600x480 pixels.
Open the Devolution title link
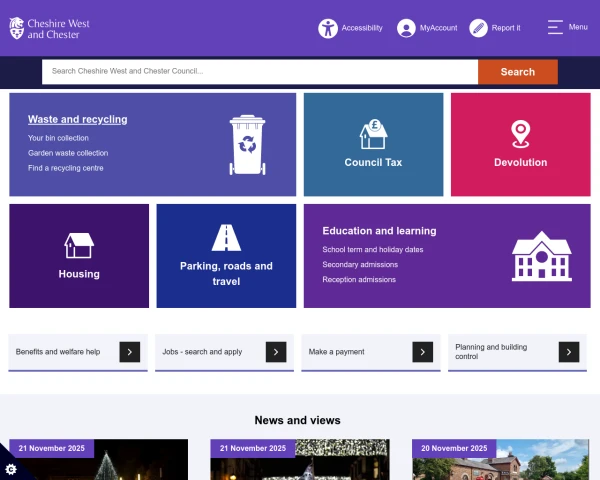tap(521, 163)
